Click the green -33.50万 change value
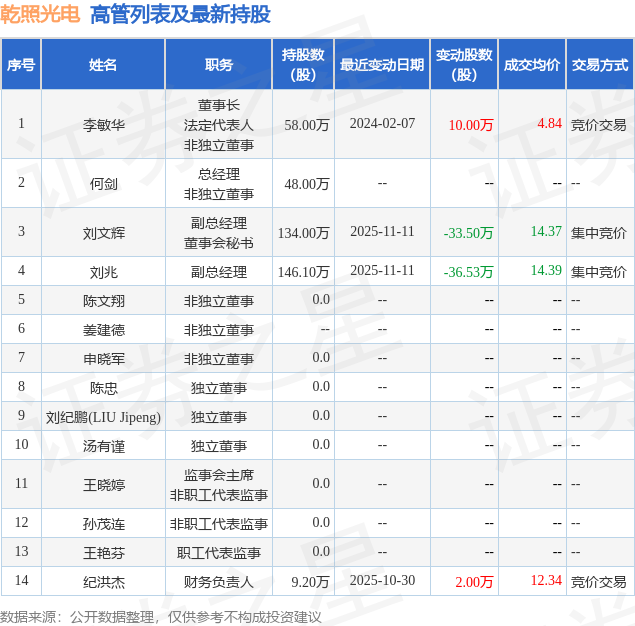 [469, 233]
